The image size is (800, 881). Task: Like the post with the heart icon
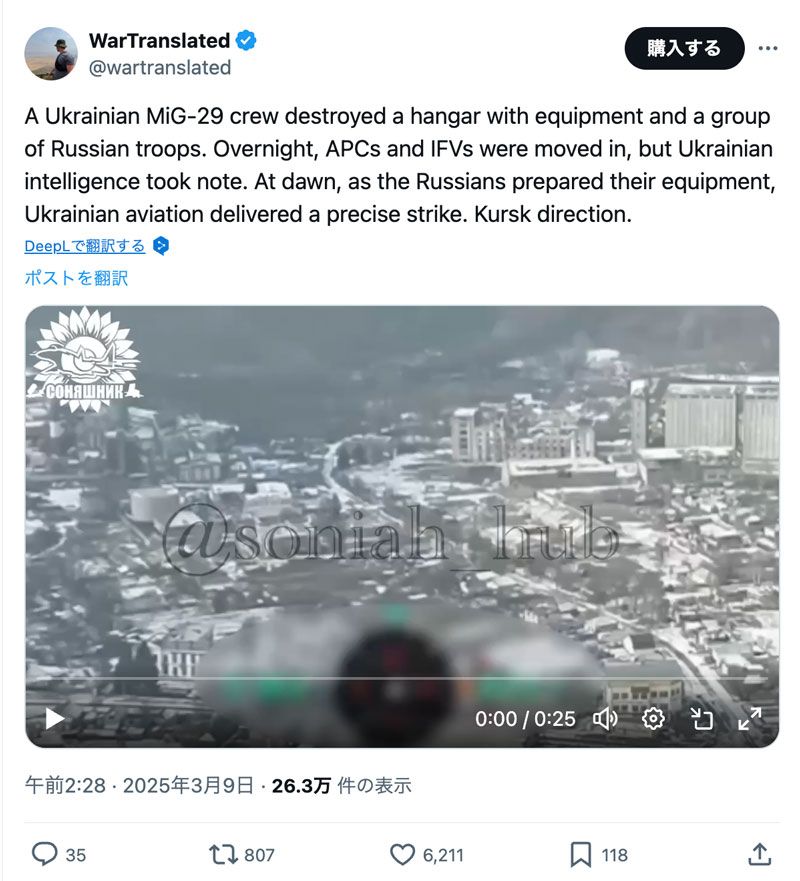pos(402,855)
